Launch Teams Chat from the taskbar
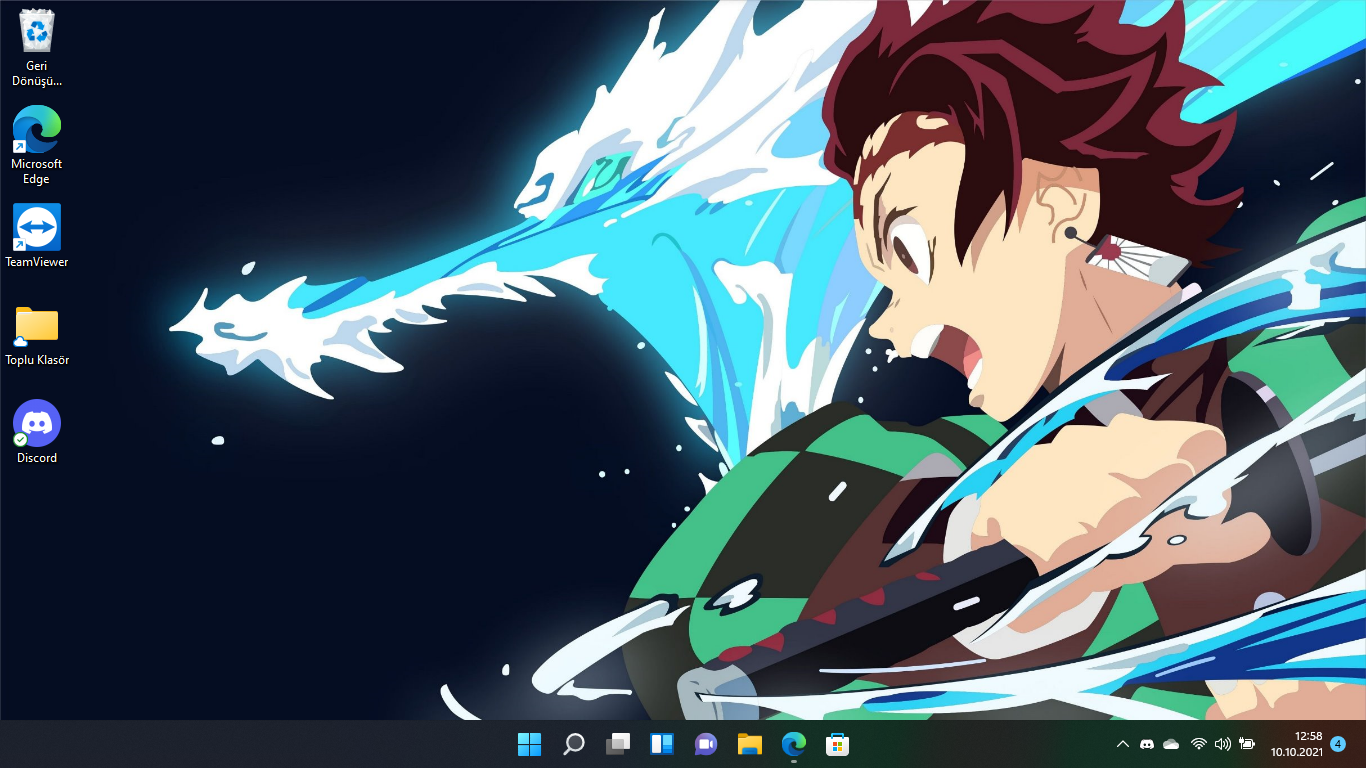 click(706, 744)
